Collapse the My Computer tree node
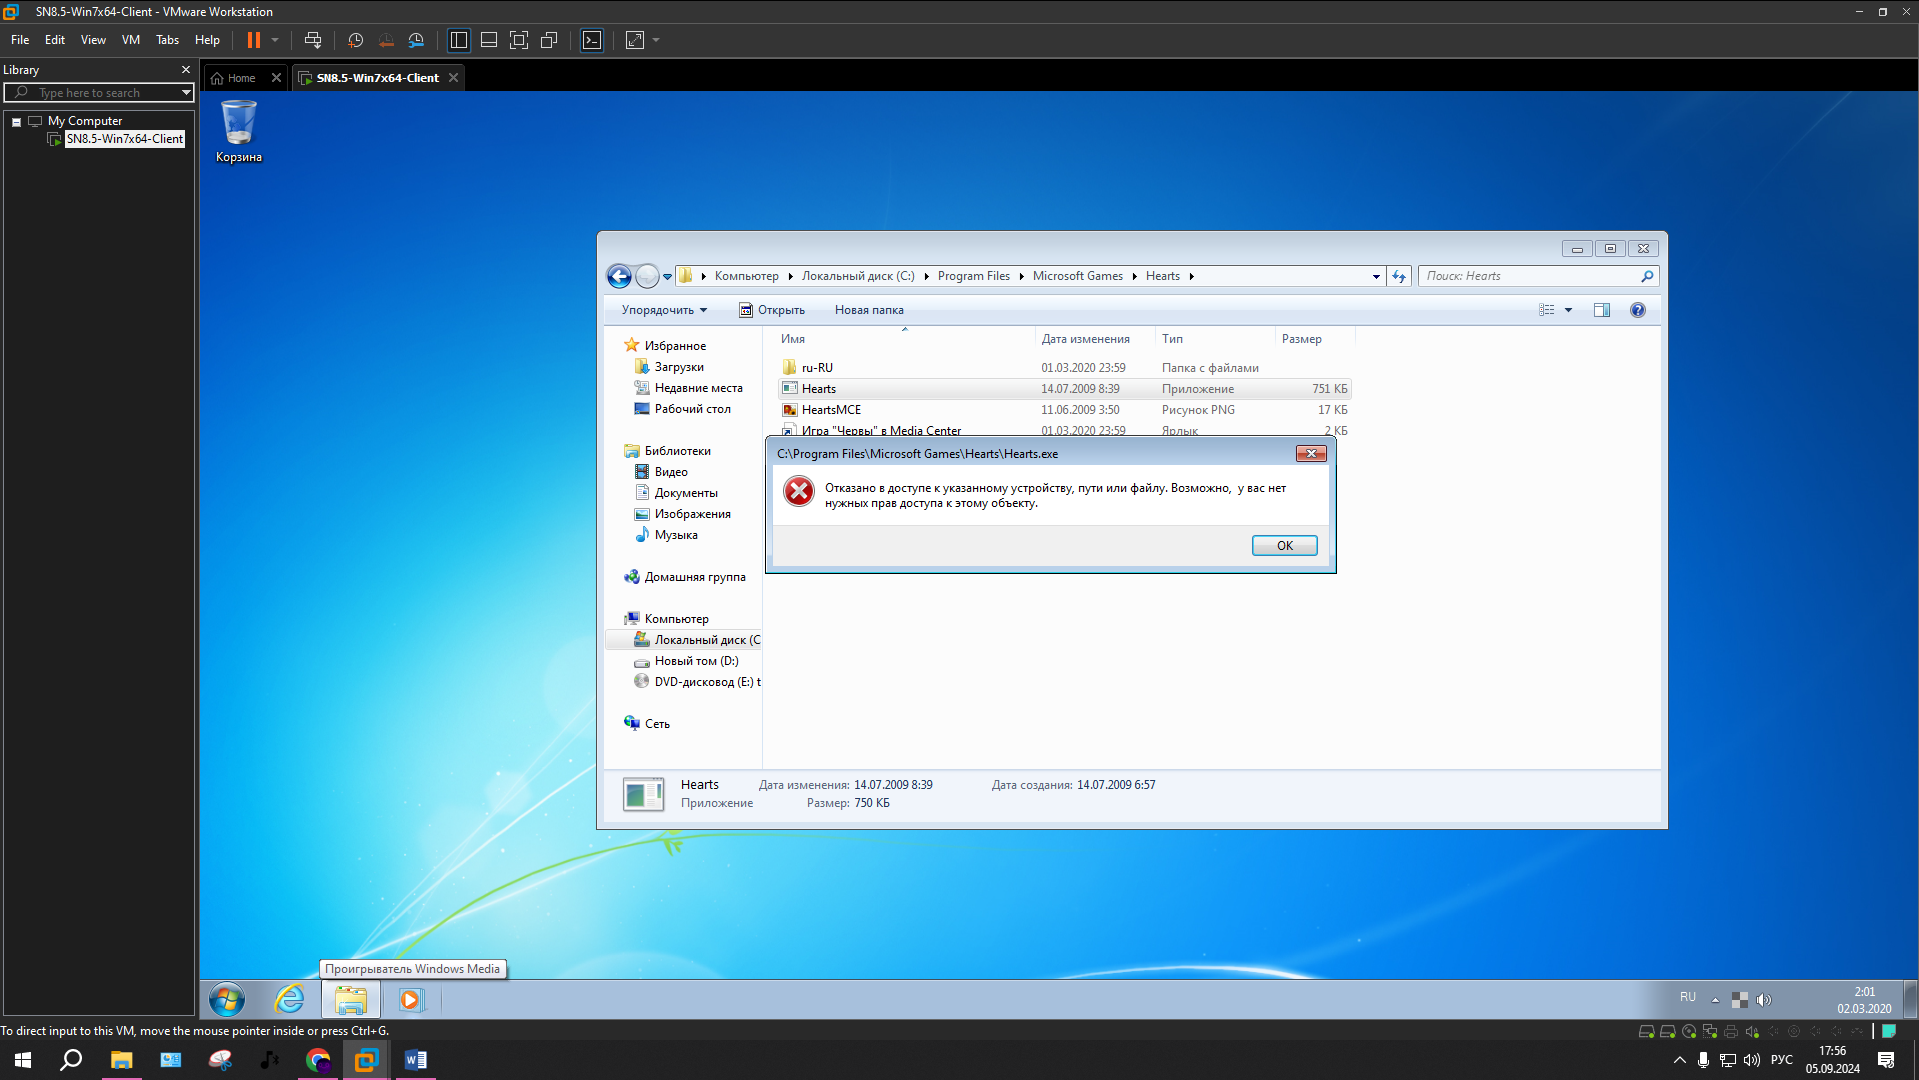Viewport: 1919px width, 1080px height. (x=16, y=122)
